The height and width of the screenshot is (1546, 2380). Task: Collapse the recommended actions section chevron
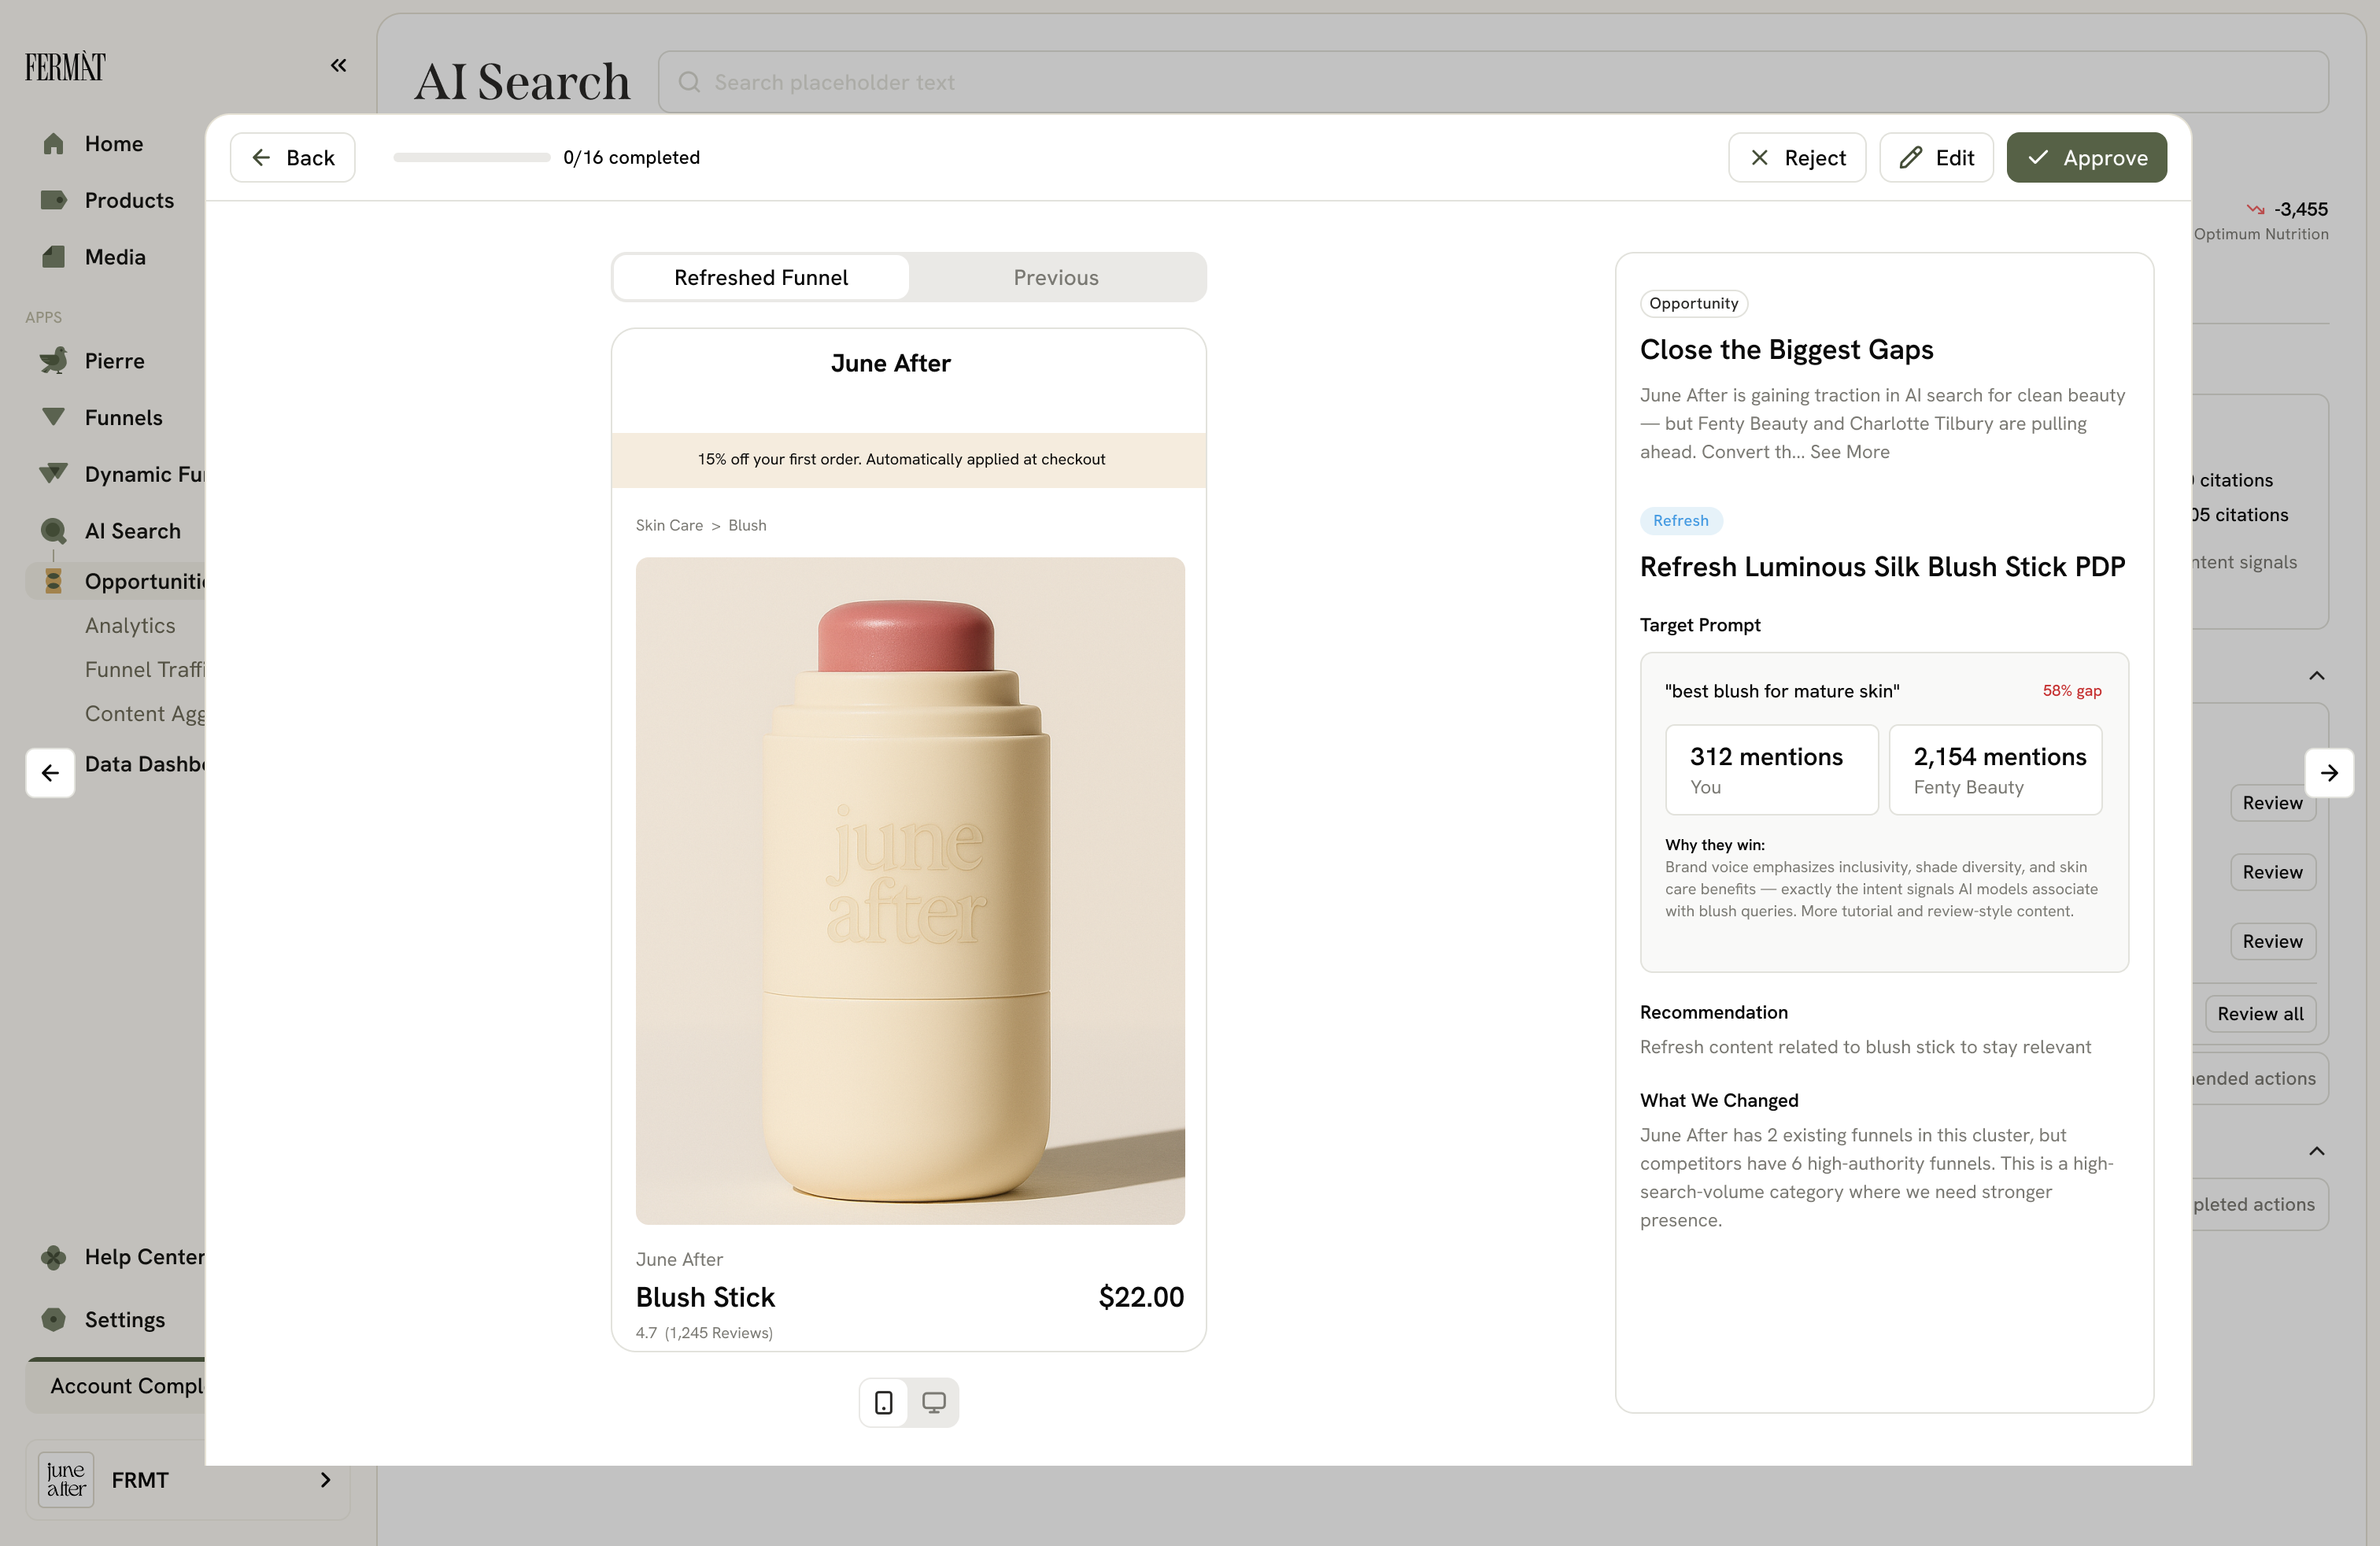coord(2316,676)
